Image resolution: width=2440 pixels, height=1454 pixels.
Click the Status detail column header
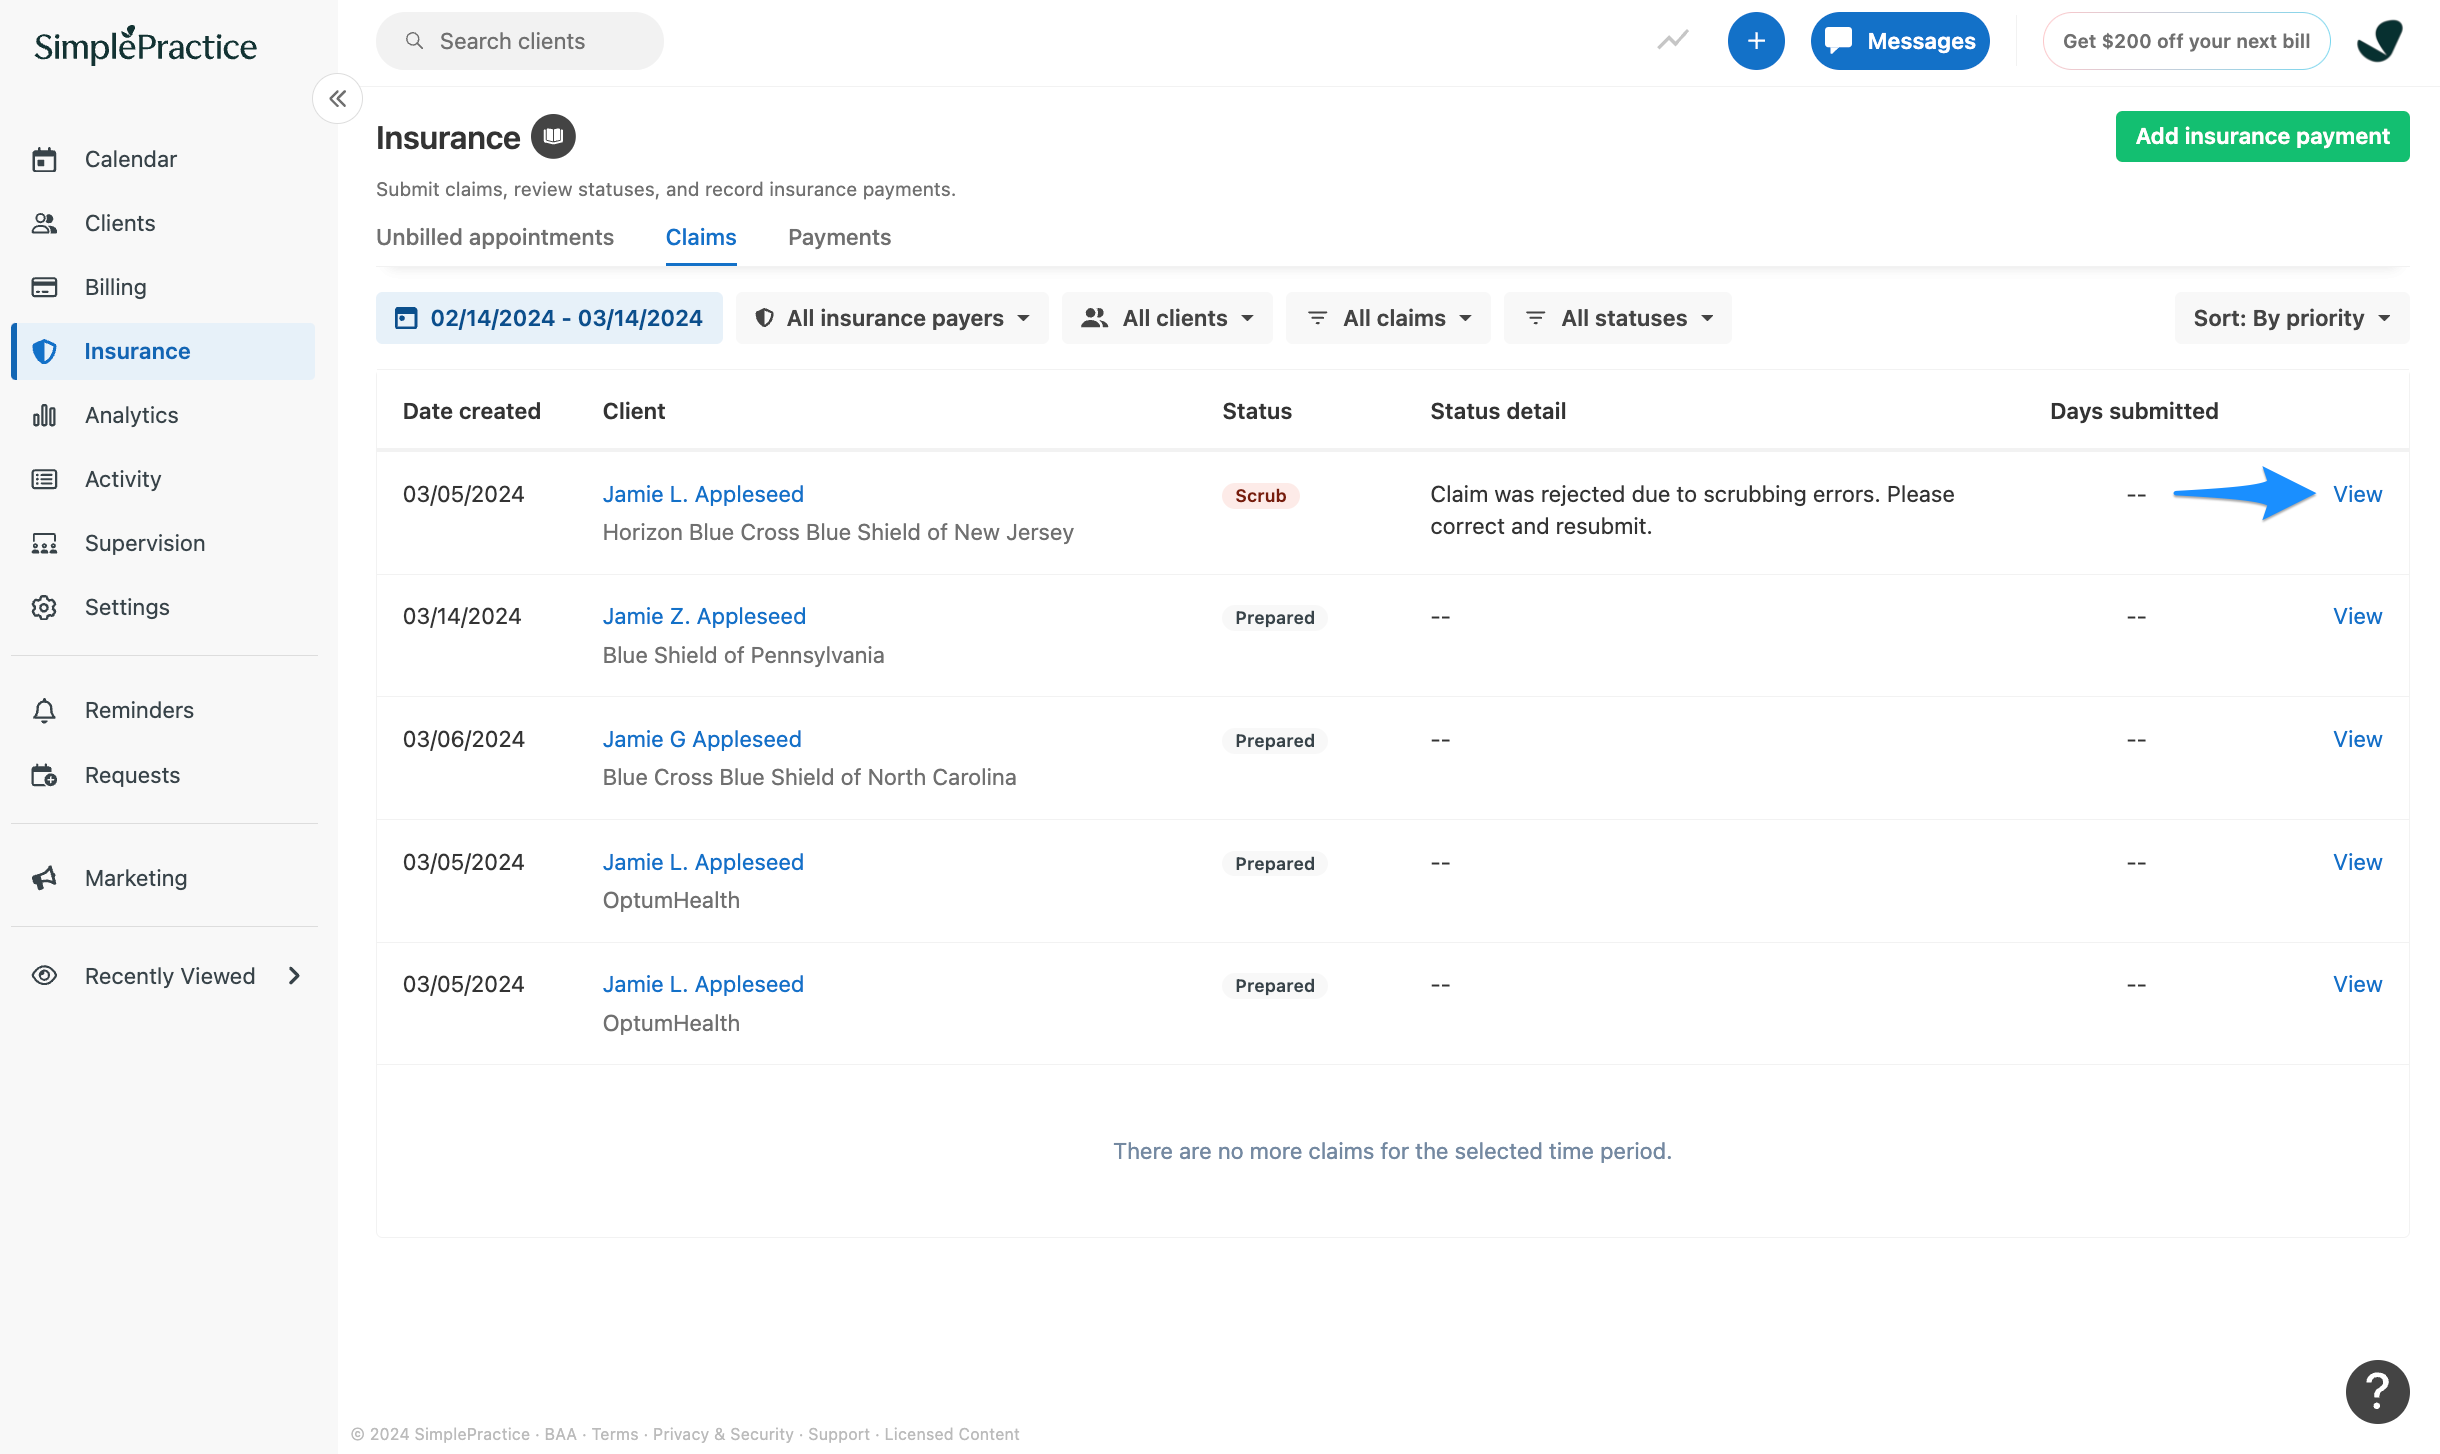1498,411
